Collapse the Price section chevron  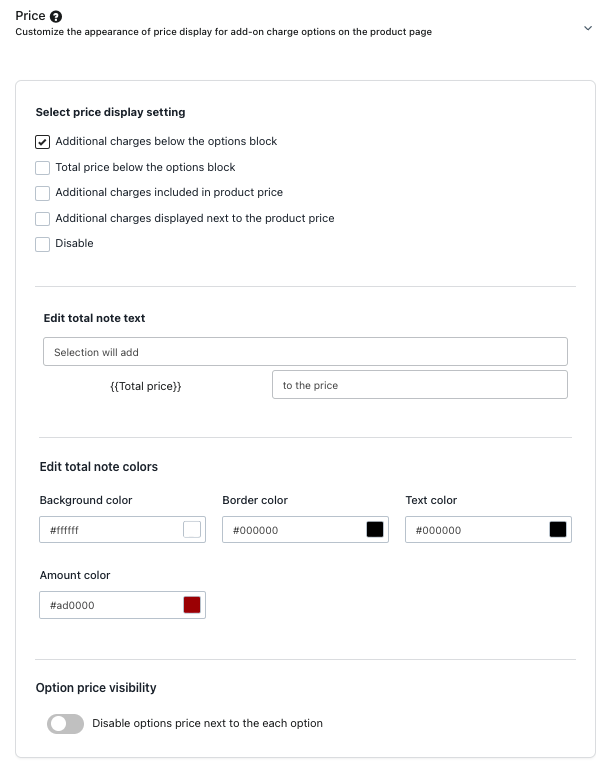588,28
